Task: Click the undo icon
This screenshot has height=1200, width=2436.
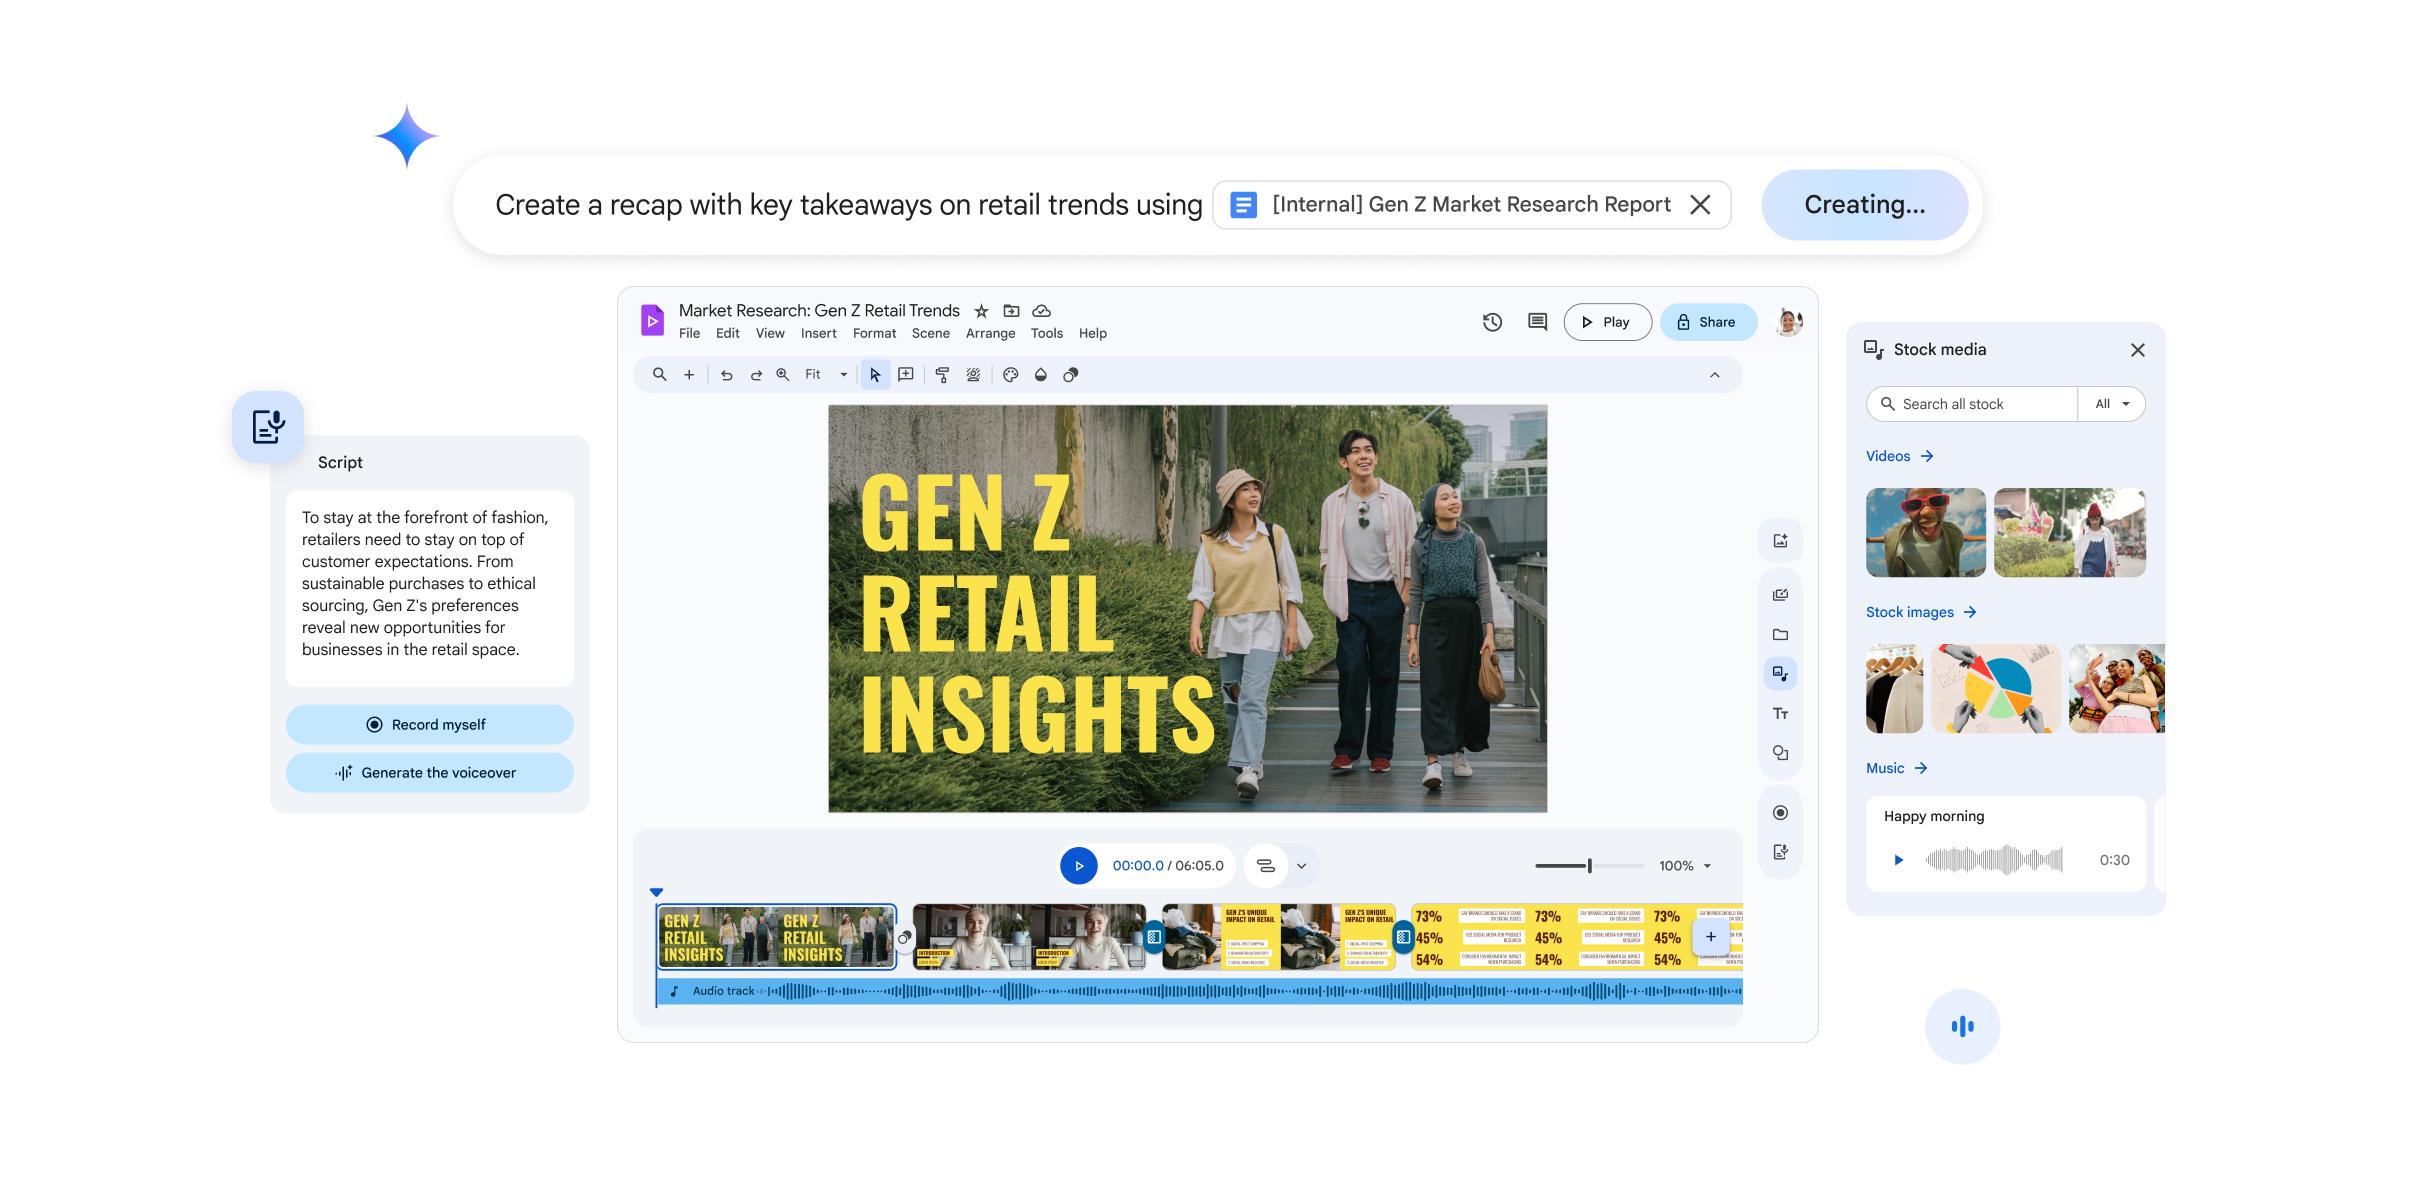Action: tap(726, 374)
